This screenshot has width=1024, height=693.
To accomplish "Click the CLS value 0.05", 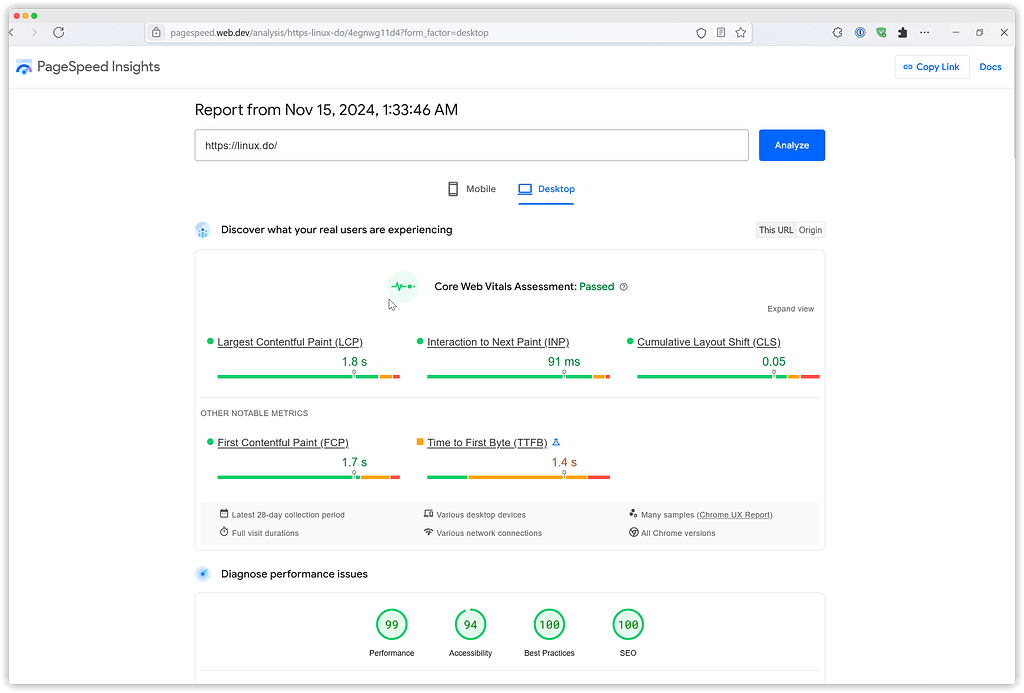I will 774,362.
